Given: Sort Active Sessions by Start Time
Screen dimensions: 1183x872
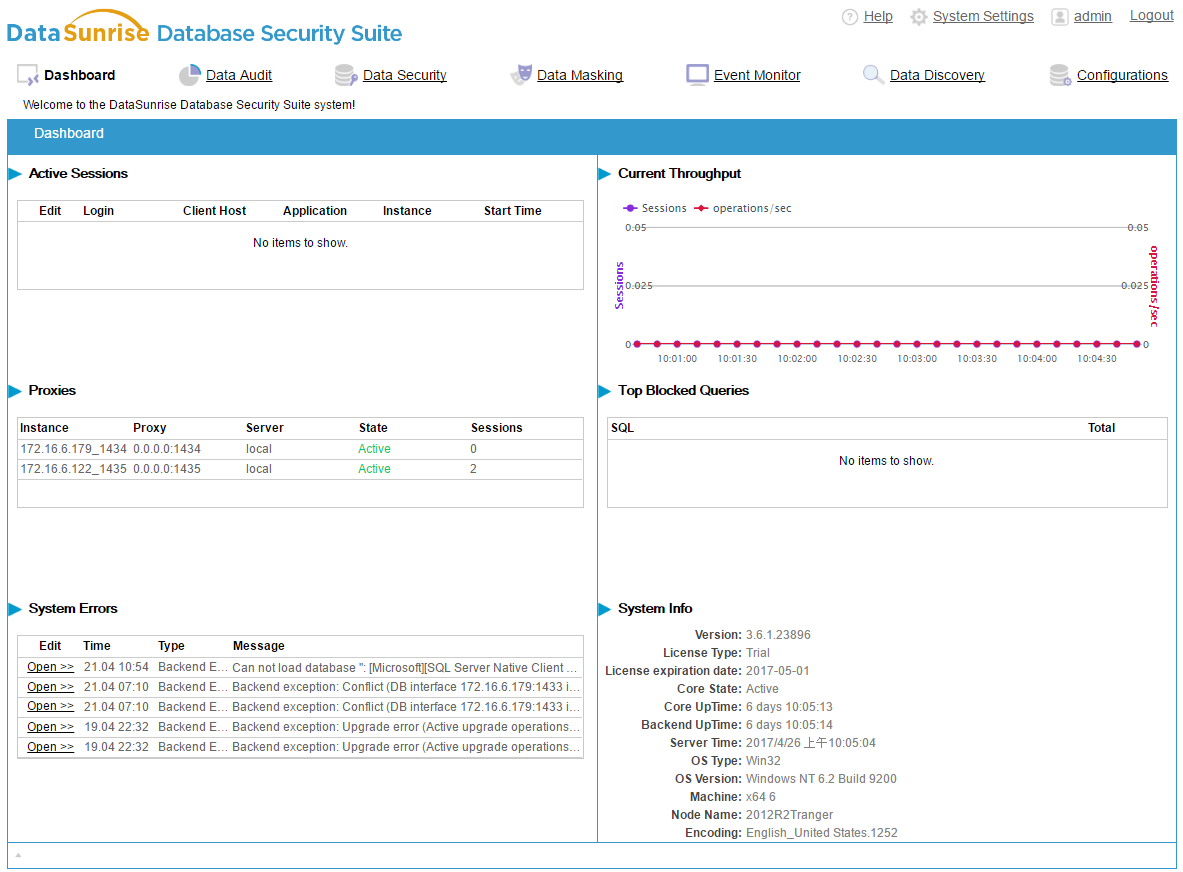Looking at the screenshot, I should click(x=512, y=210).
